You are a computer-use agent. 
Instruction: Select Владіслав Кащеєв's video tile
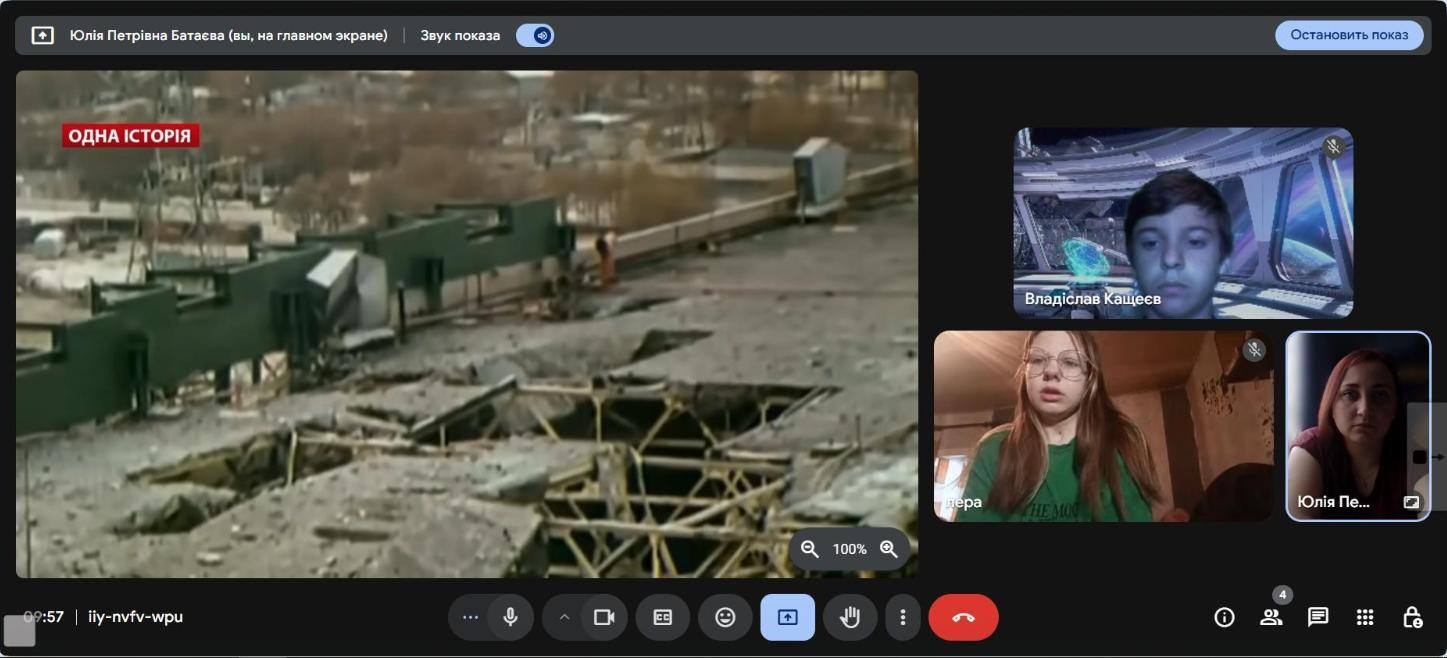point(1182,222)
